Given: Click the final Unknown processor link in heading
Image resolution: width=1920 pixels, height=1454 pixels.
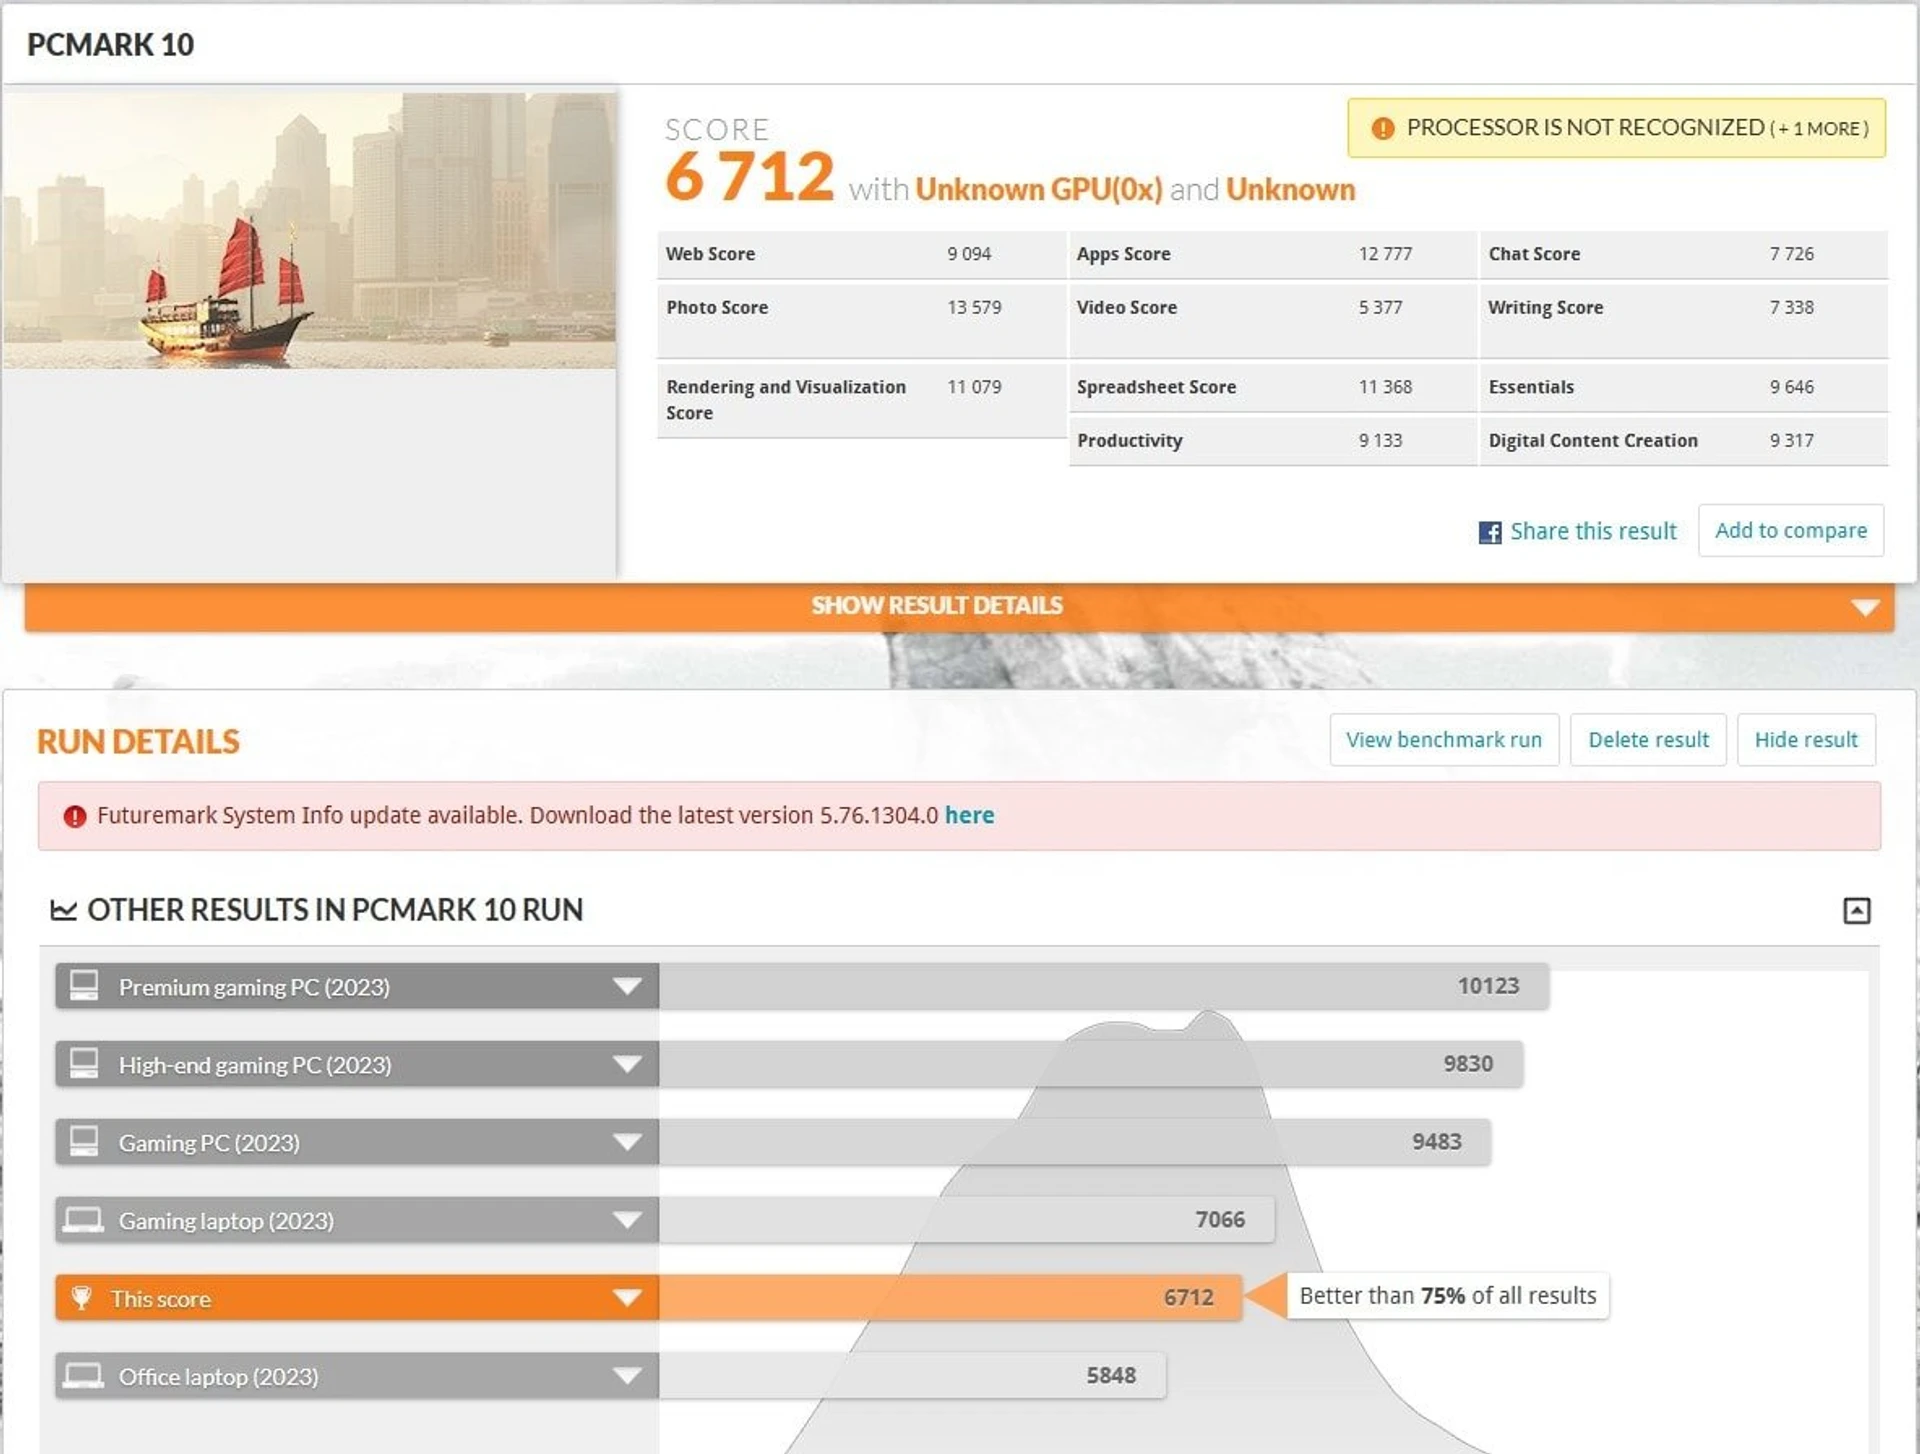Looking at the screenshot, I should [1291, 189].
